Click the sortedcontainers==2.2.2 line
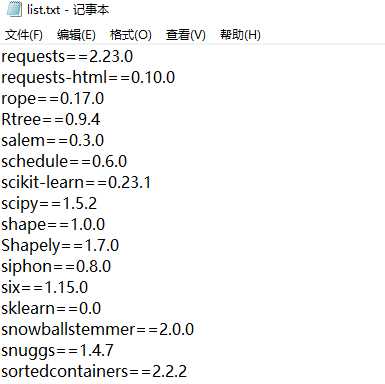 94,371
